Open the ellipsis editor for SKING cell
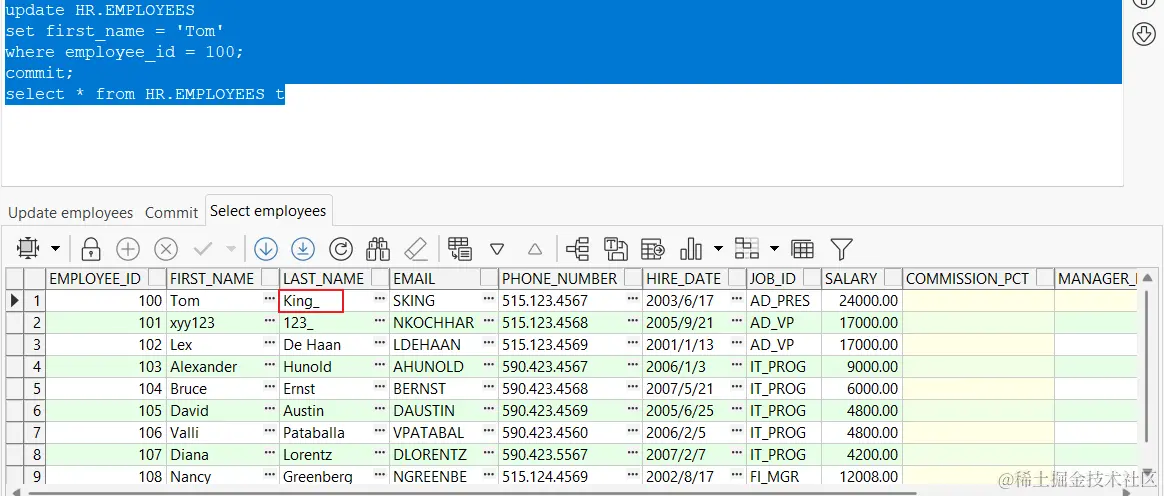The width and height of the screenshot is (1164, 496). tap(488, 300)
